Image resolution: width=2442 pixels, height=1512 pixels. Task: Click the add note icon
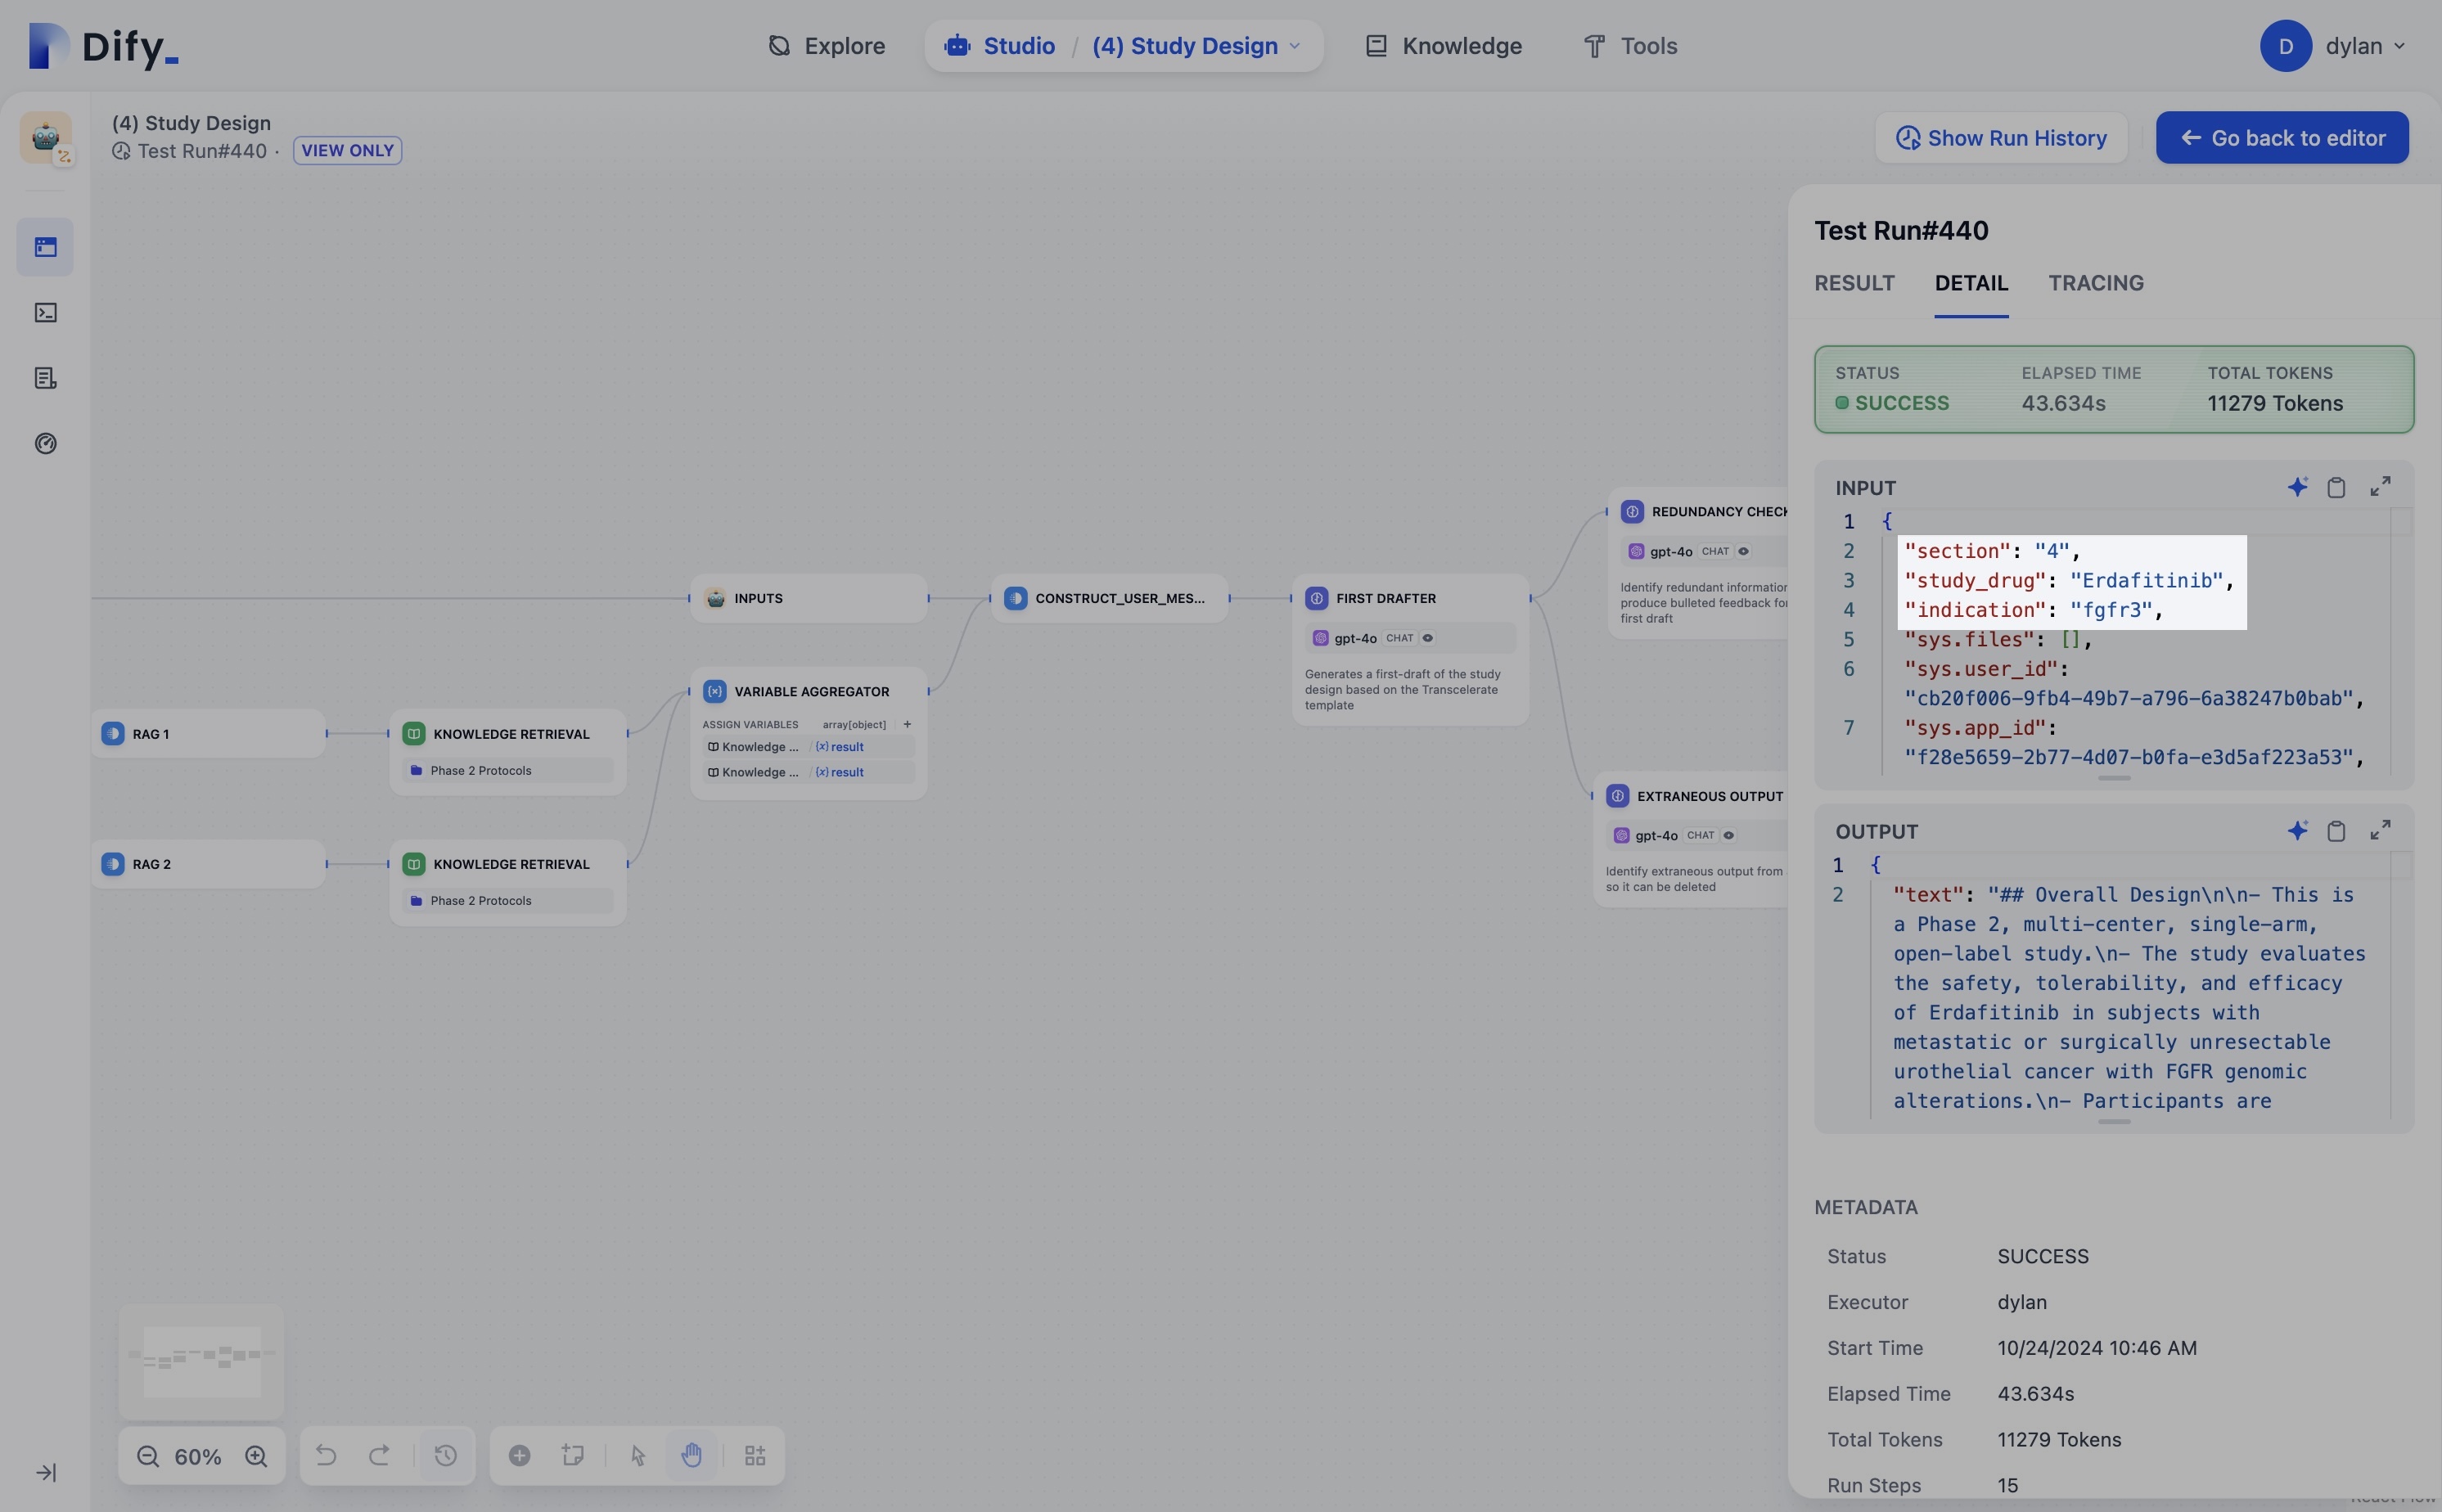point(572,1455)
